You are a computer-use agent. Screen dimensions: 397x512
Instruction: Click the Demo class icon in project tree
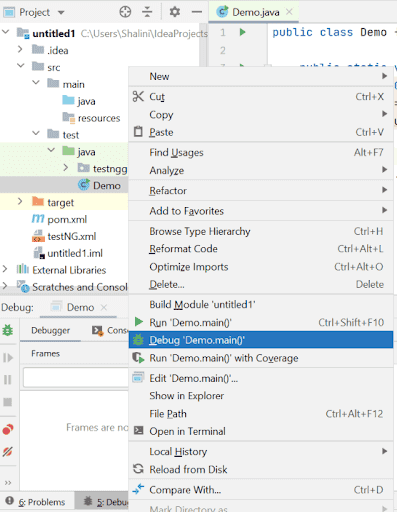(84, 185)
